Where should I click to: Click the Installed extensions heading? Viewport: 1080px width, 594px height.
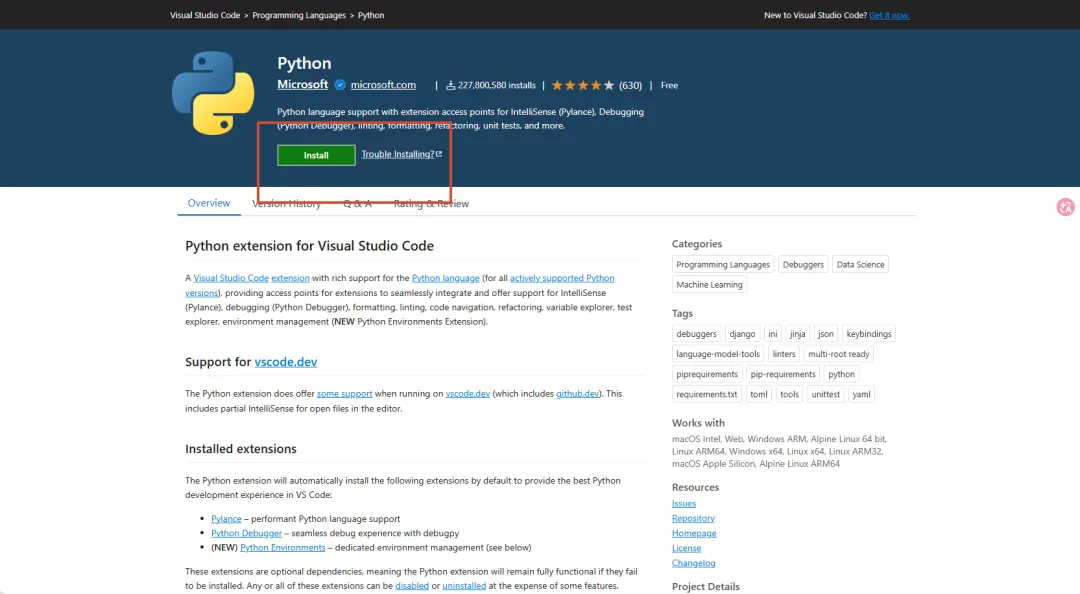[x=241, y=449]
